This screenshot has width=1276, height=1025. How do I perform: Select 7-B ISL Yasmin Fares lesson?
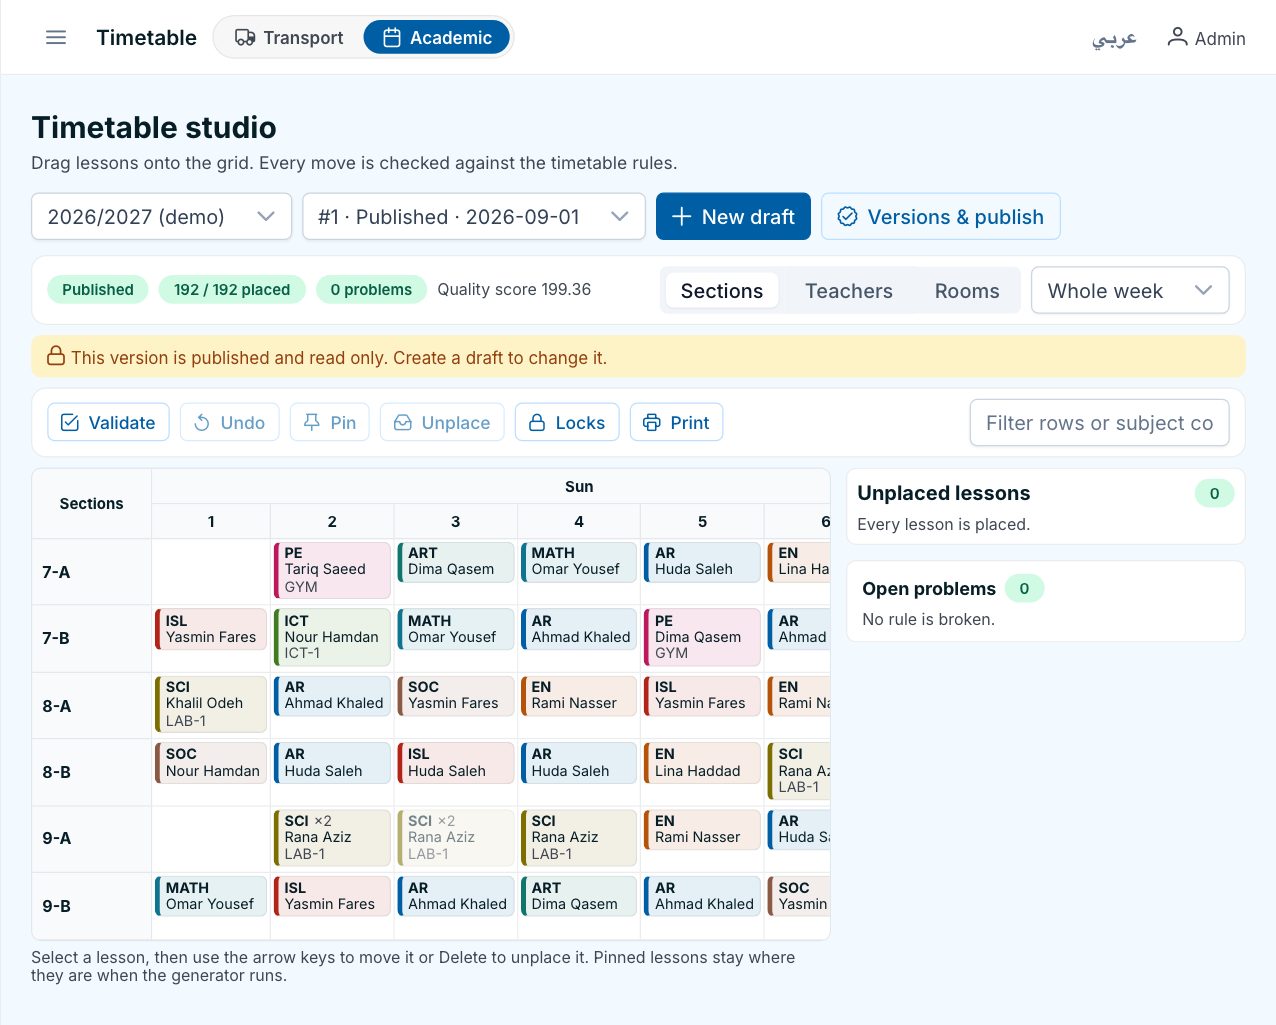[211, 629]
